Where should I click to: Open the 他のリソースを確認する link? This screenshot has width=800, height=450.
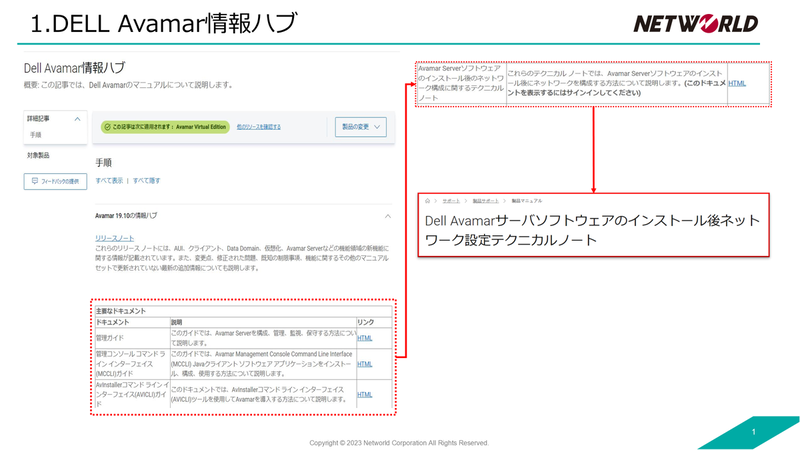tap(259, 127)
